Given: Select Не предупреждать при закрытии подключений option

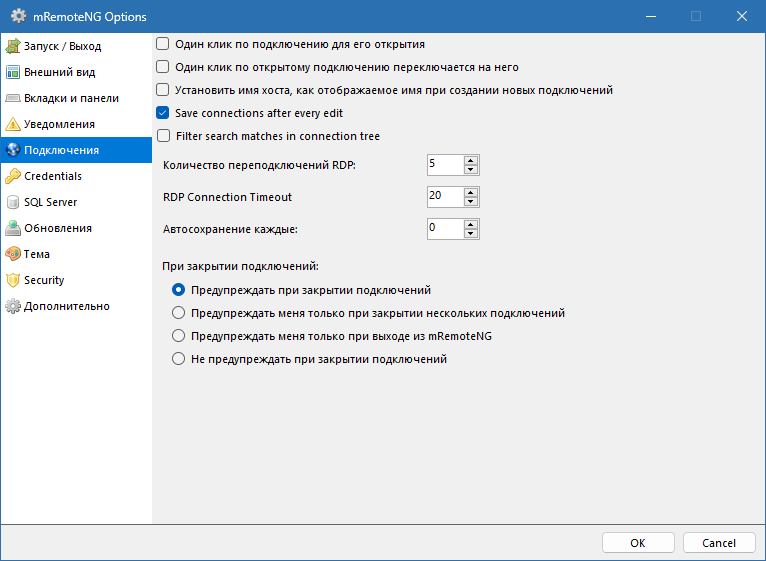Looking at the screenshot, I should coord(179,359).
